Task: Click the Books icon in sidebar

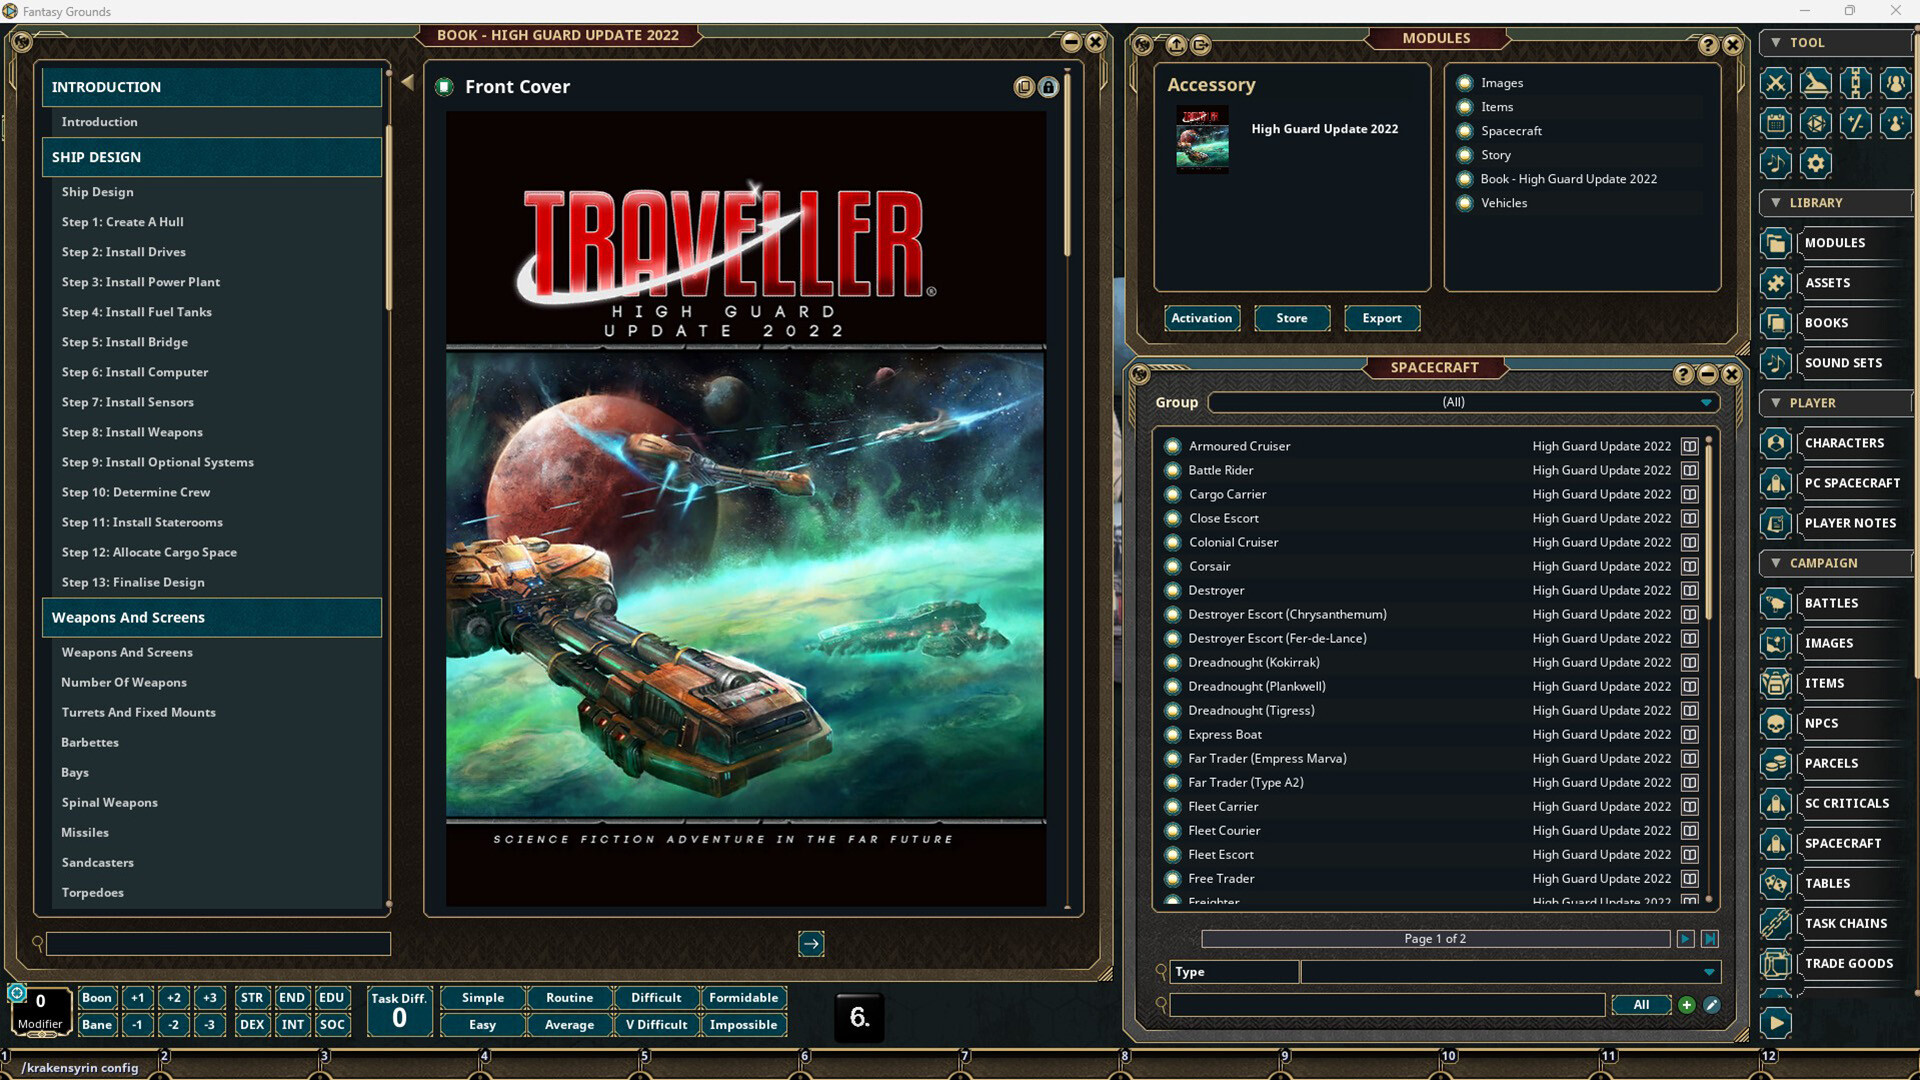Action: 1776,323
